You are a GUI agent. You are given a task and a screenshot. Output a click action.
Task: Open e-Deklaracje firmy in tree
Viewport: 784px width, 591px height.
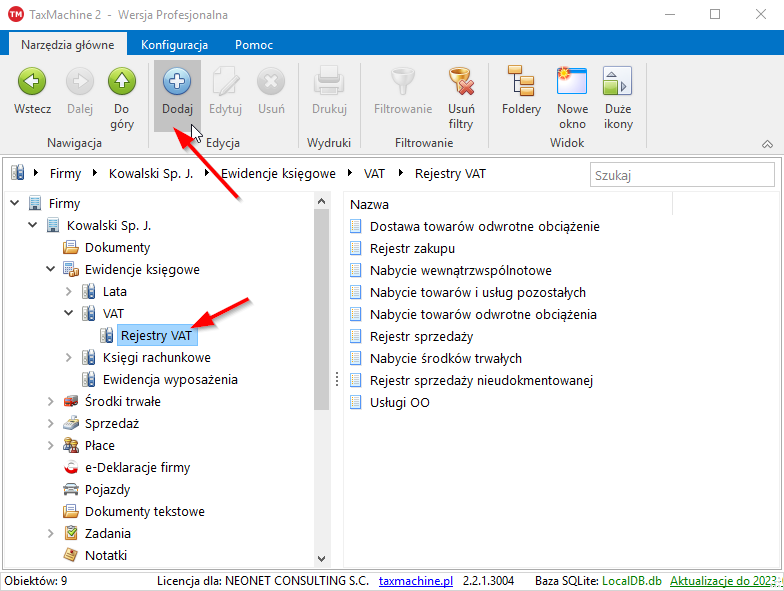point(137,468)
